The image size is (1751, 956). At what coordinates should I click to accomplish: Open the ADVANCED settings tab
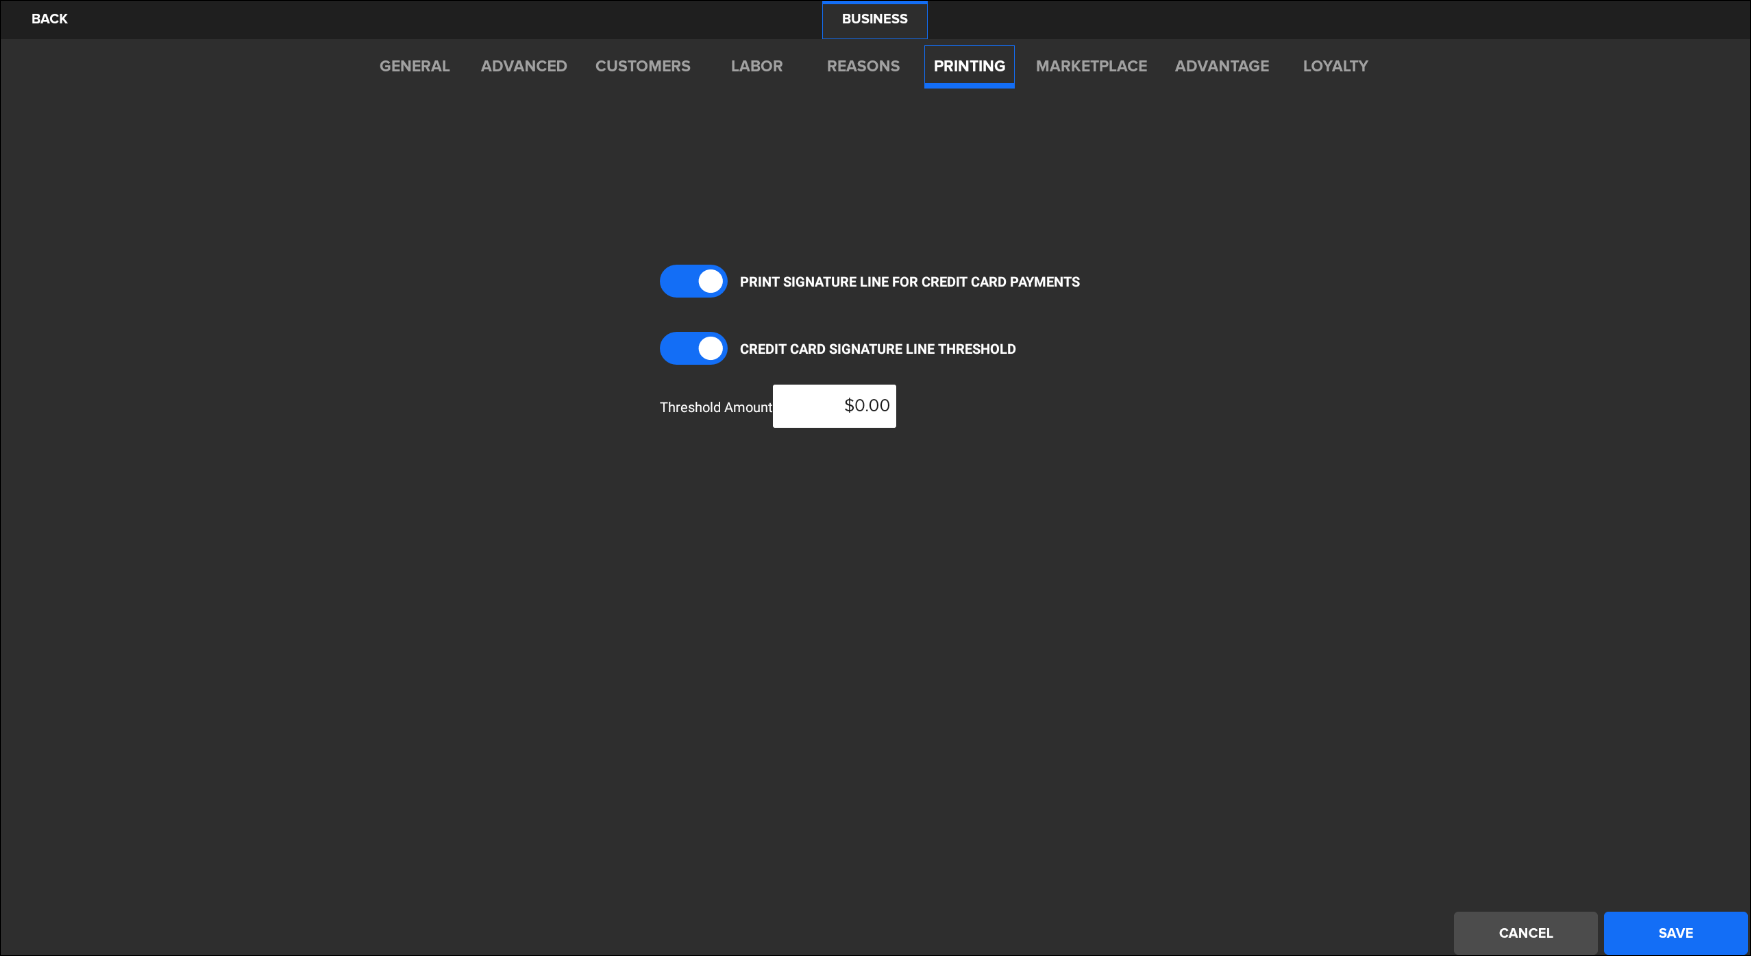[x=523, y=66]
